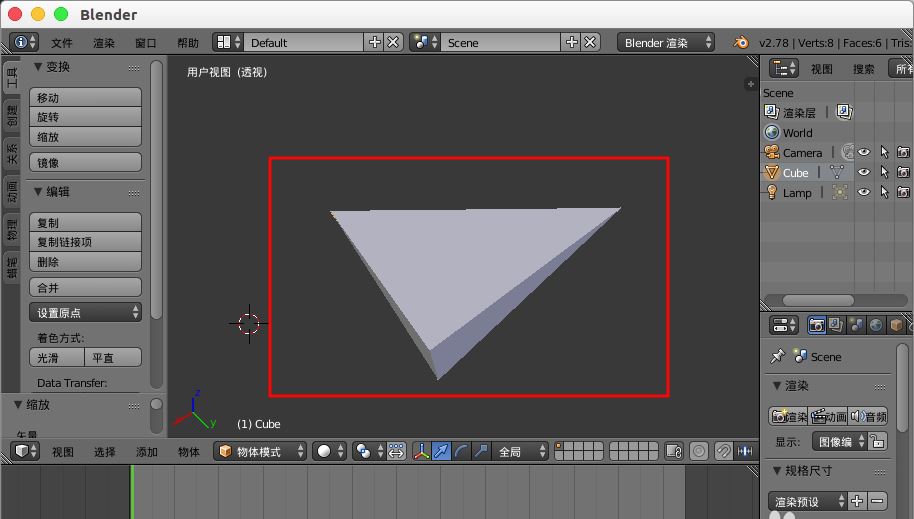
Task: Click the 复制 duplicate button
Action: click(x=86, y=222)
